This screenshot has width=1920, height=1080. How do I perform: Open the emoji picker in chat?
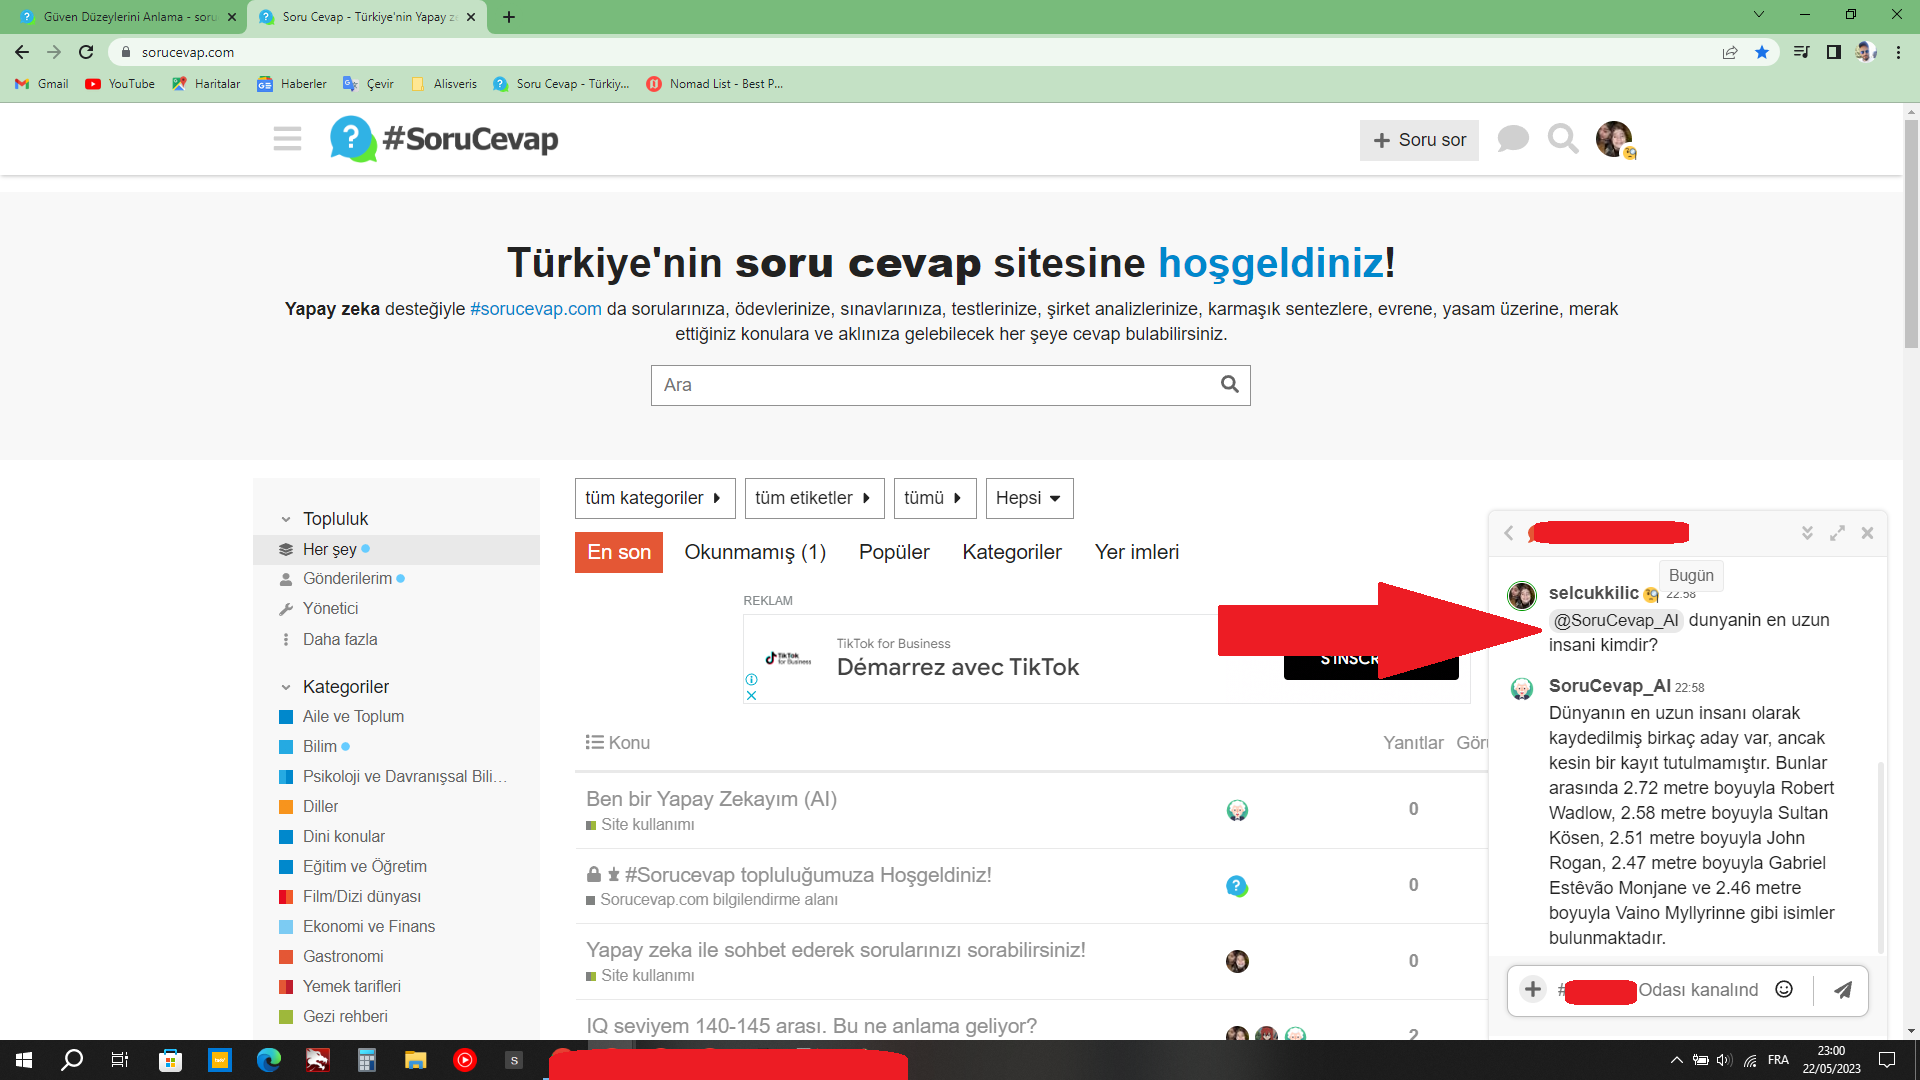(1784, 990)
